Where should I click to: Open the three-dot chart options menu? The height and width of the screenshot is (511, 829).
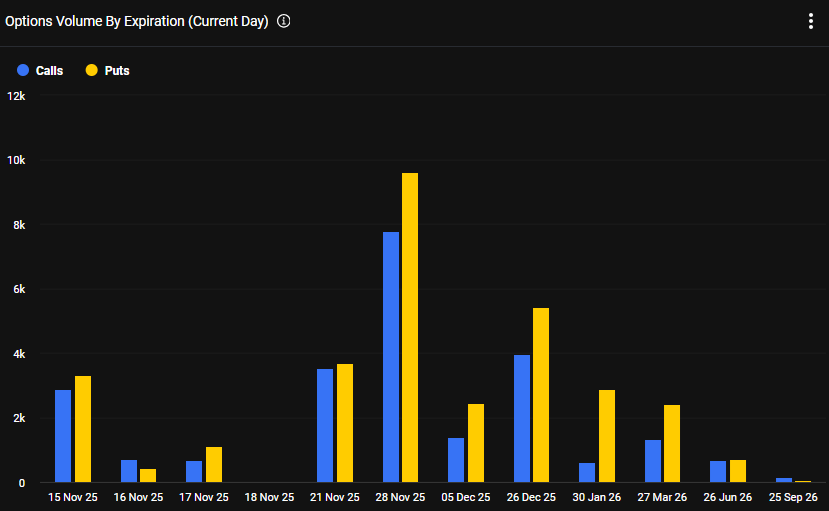click(810, 22)
